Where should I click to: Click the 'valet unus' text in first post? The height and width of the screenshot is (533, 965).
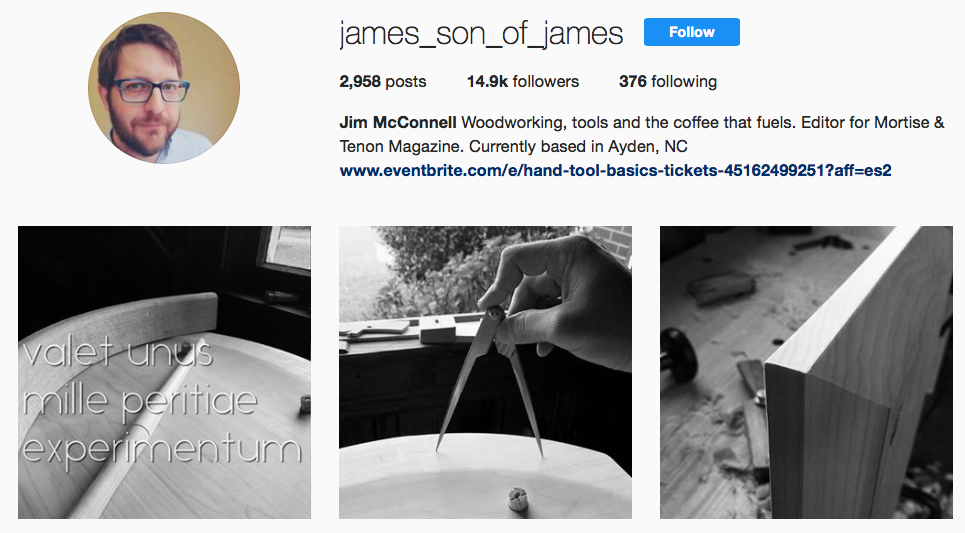pos(118,352)
